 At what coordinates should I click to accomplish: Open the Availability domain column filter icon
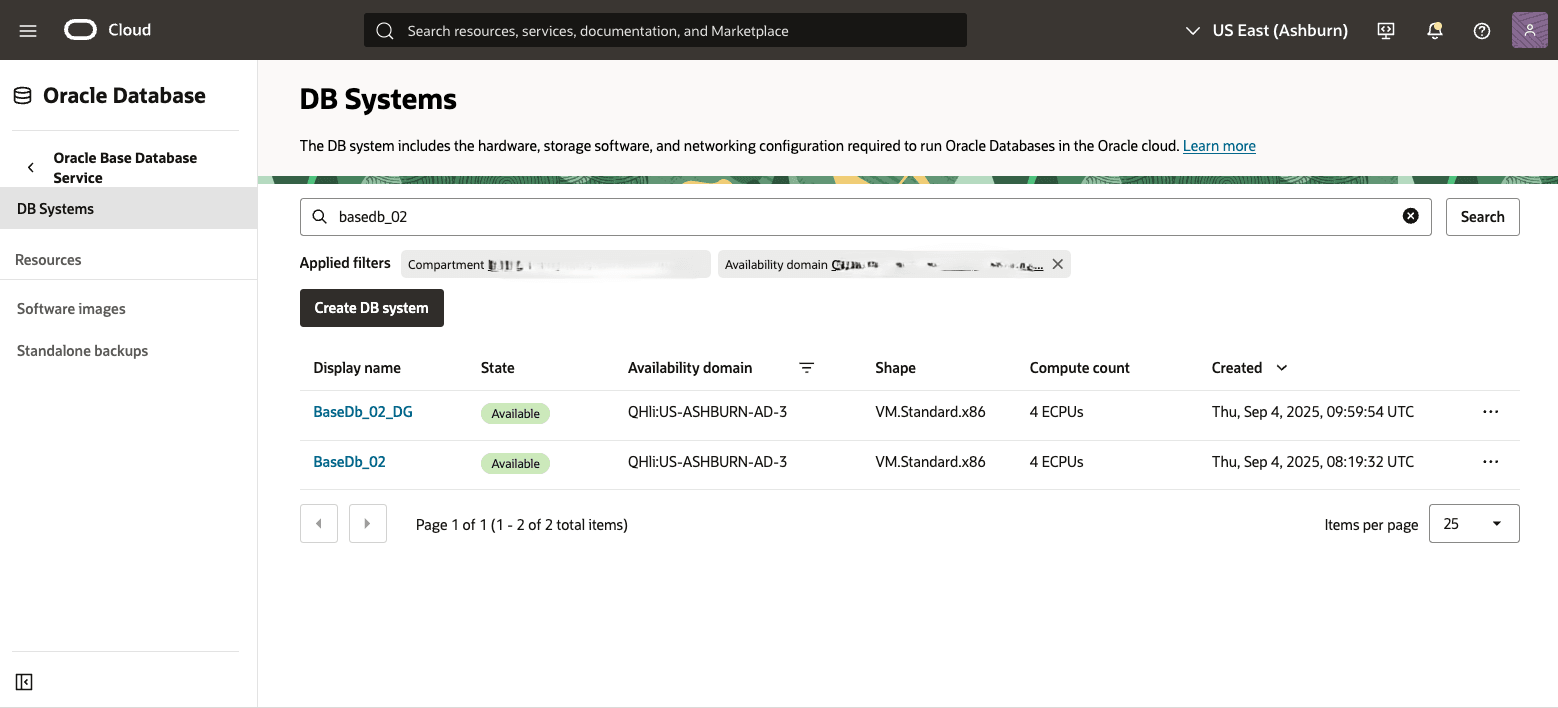click(x=806, y=368)
